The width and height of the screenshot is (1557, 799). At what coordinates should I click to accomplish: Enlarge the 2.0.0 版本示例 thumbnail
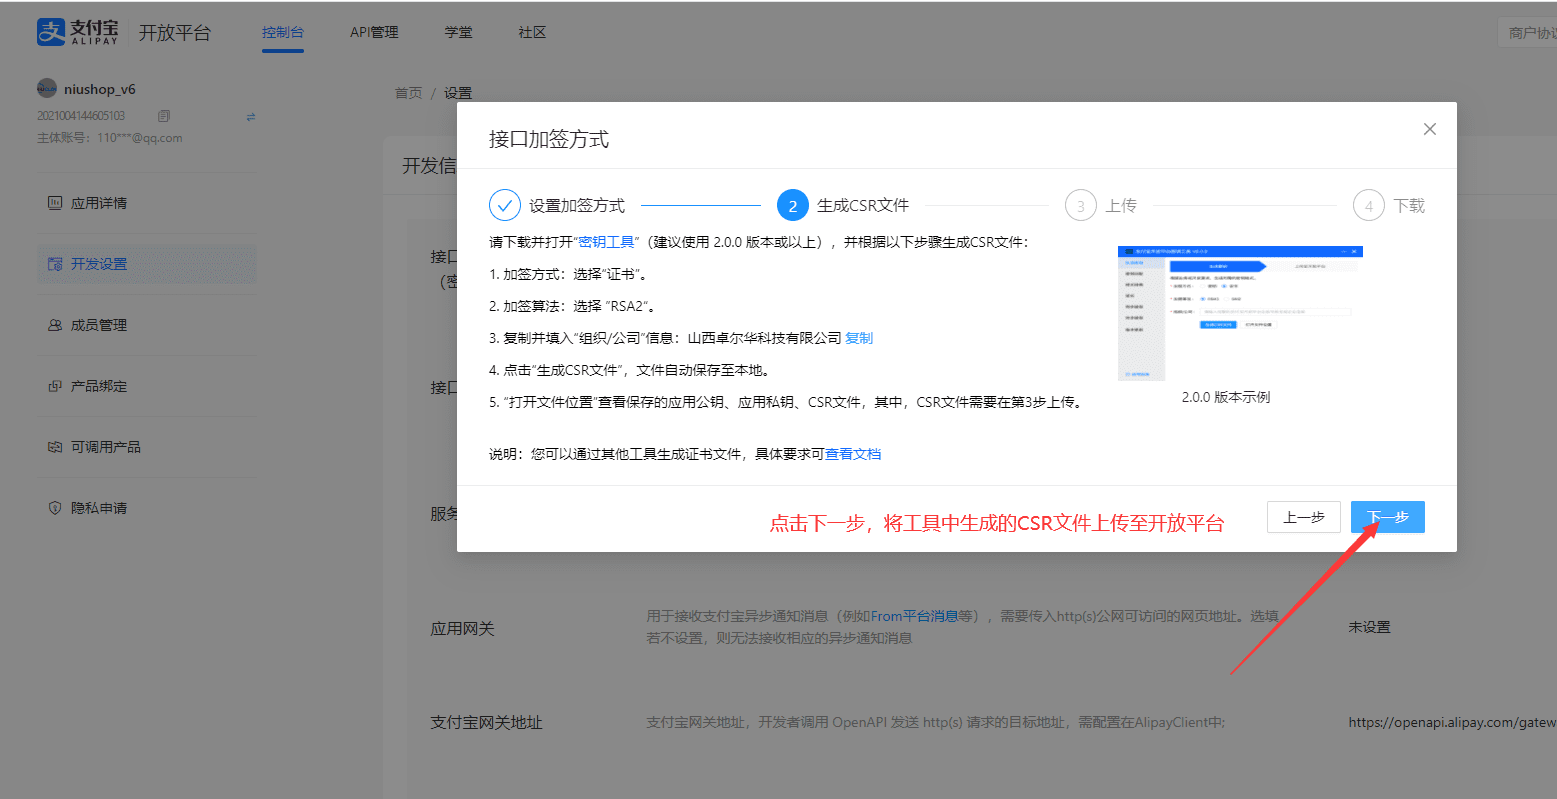pos(1240,313)
